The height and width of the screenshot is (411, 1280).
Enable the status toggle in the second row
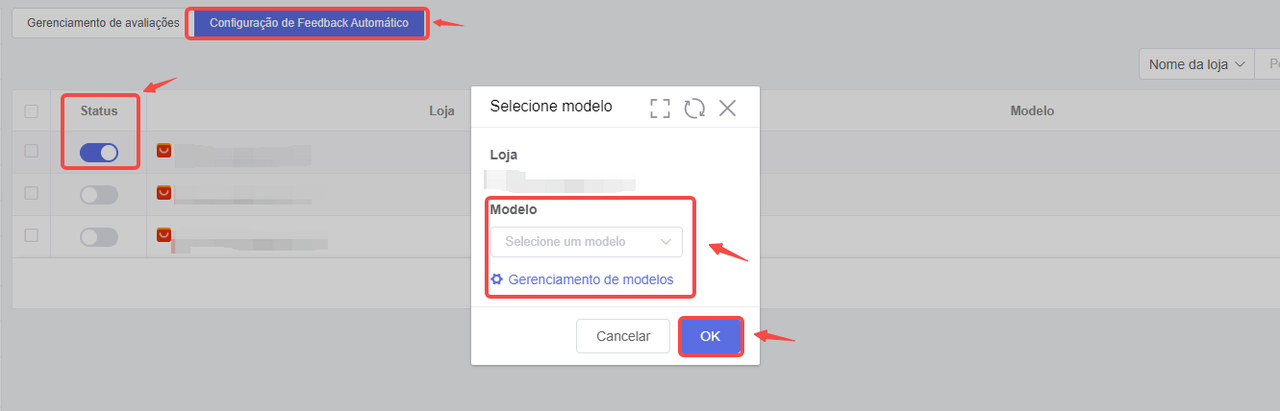point(99,195)
